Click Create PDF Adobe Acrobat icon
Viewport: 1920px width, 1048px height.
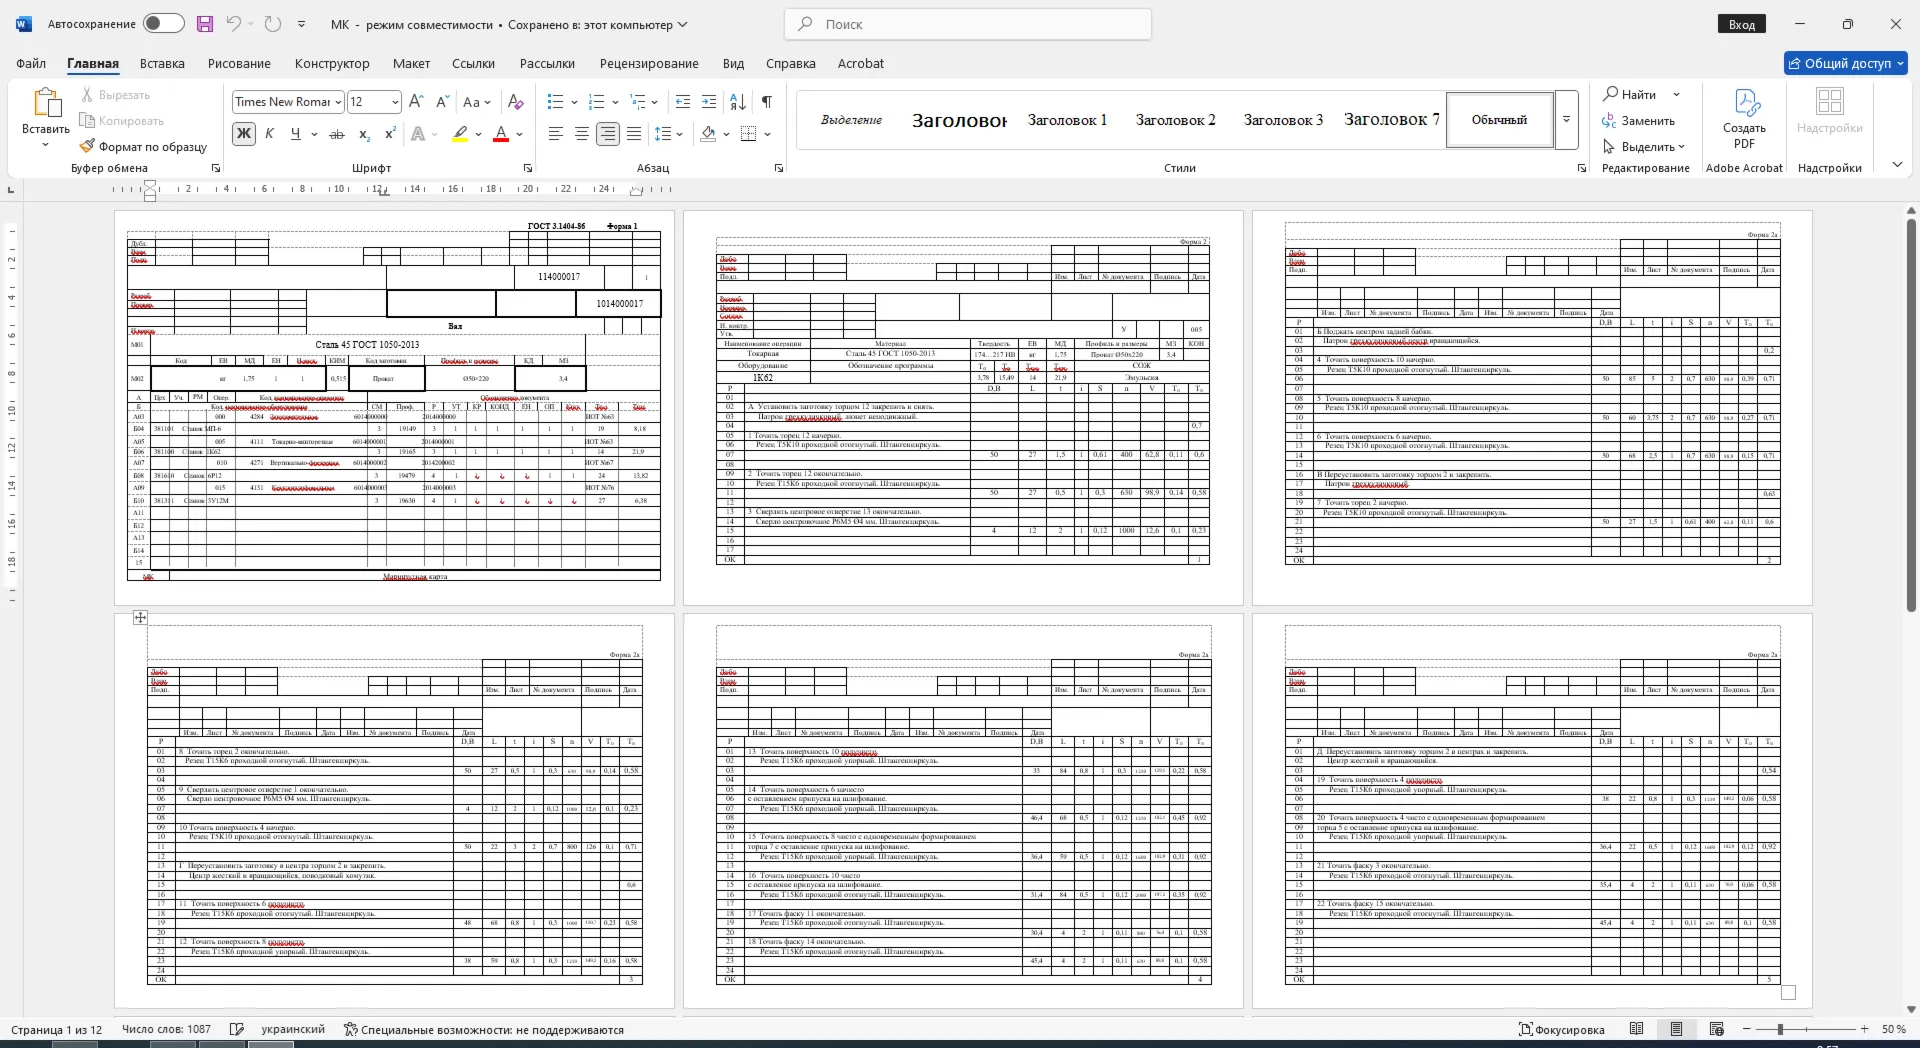1744,118
